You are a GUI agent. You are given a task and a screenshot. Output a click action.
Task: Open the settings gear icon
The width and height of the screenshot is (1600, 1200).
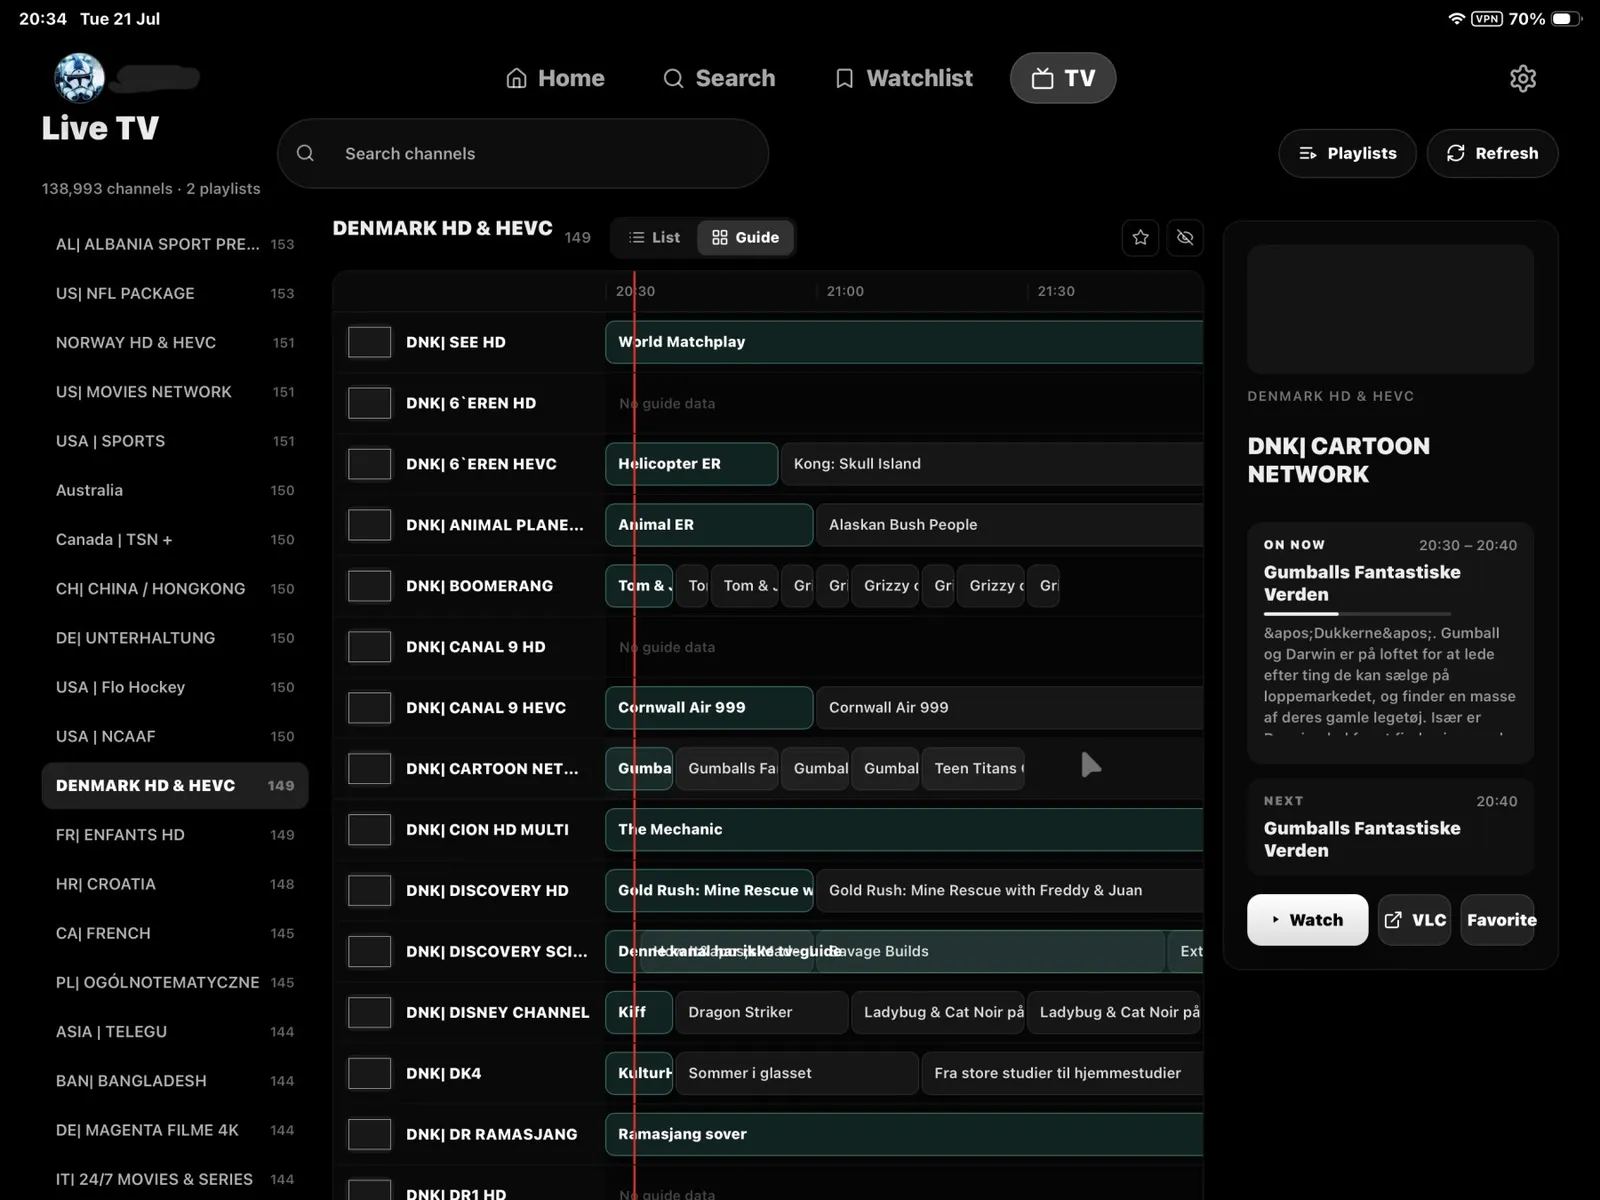1522,78
